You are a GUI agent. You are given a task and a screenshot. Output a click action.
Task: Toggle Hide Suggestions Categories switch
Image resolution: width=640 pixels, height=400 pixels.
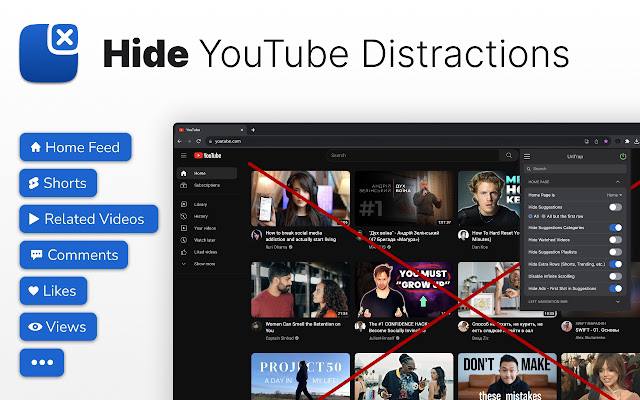click(x=616, y=228)
